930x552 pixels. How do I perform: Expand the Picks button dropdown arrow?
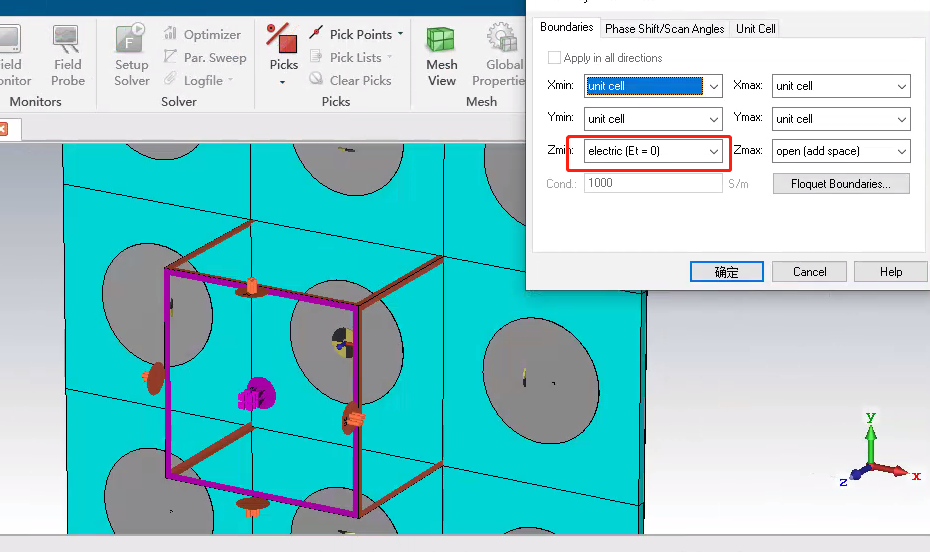click(283, 82)
